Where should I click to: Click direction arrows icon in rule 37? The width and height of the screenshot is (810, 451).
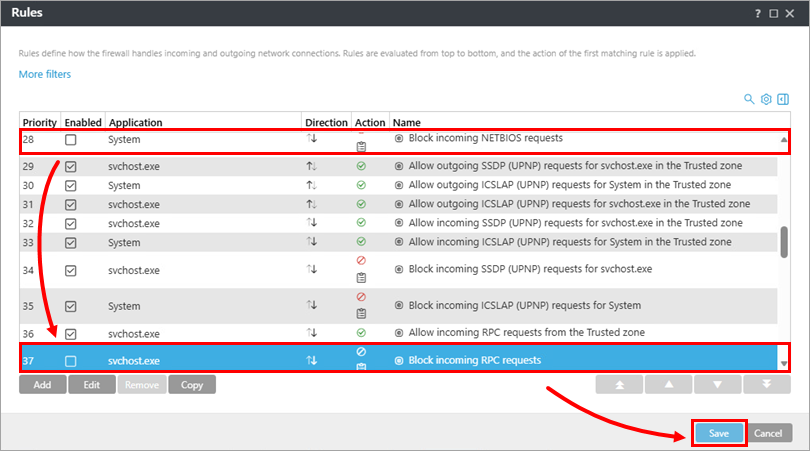pos(311,360)
